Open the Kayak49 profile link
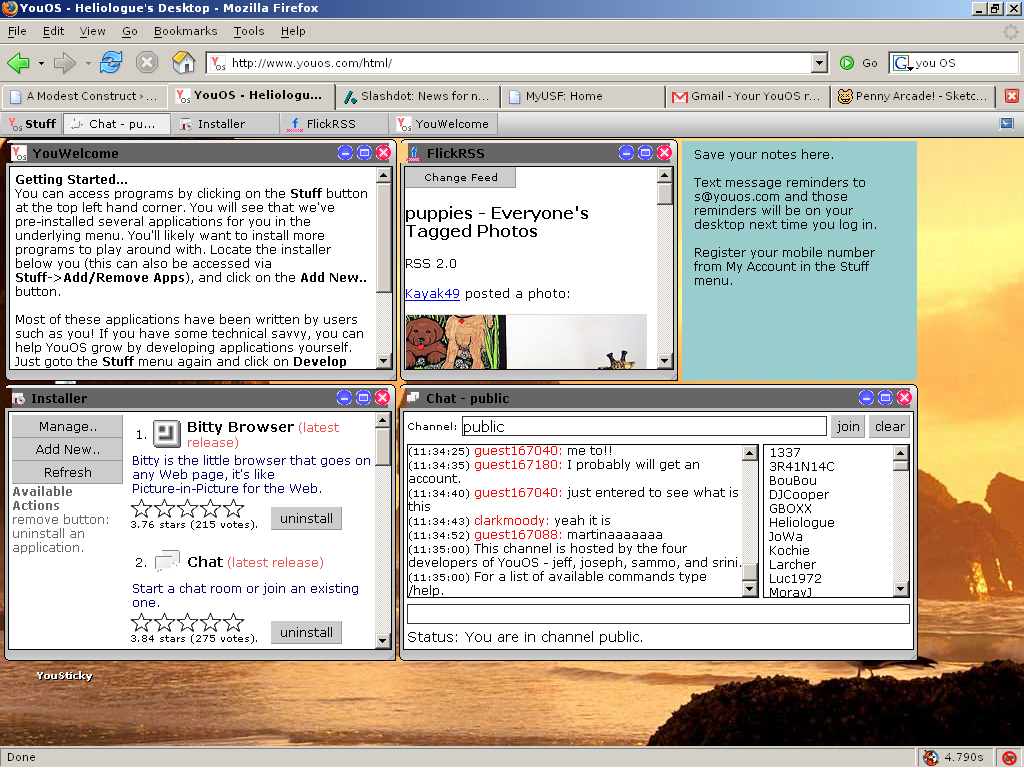 432,293
